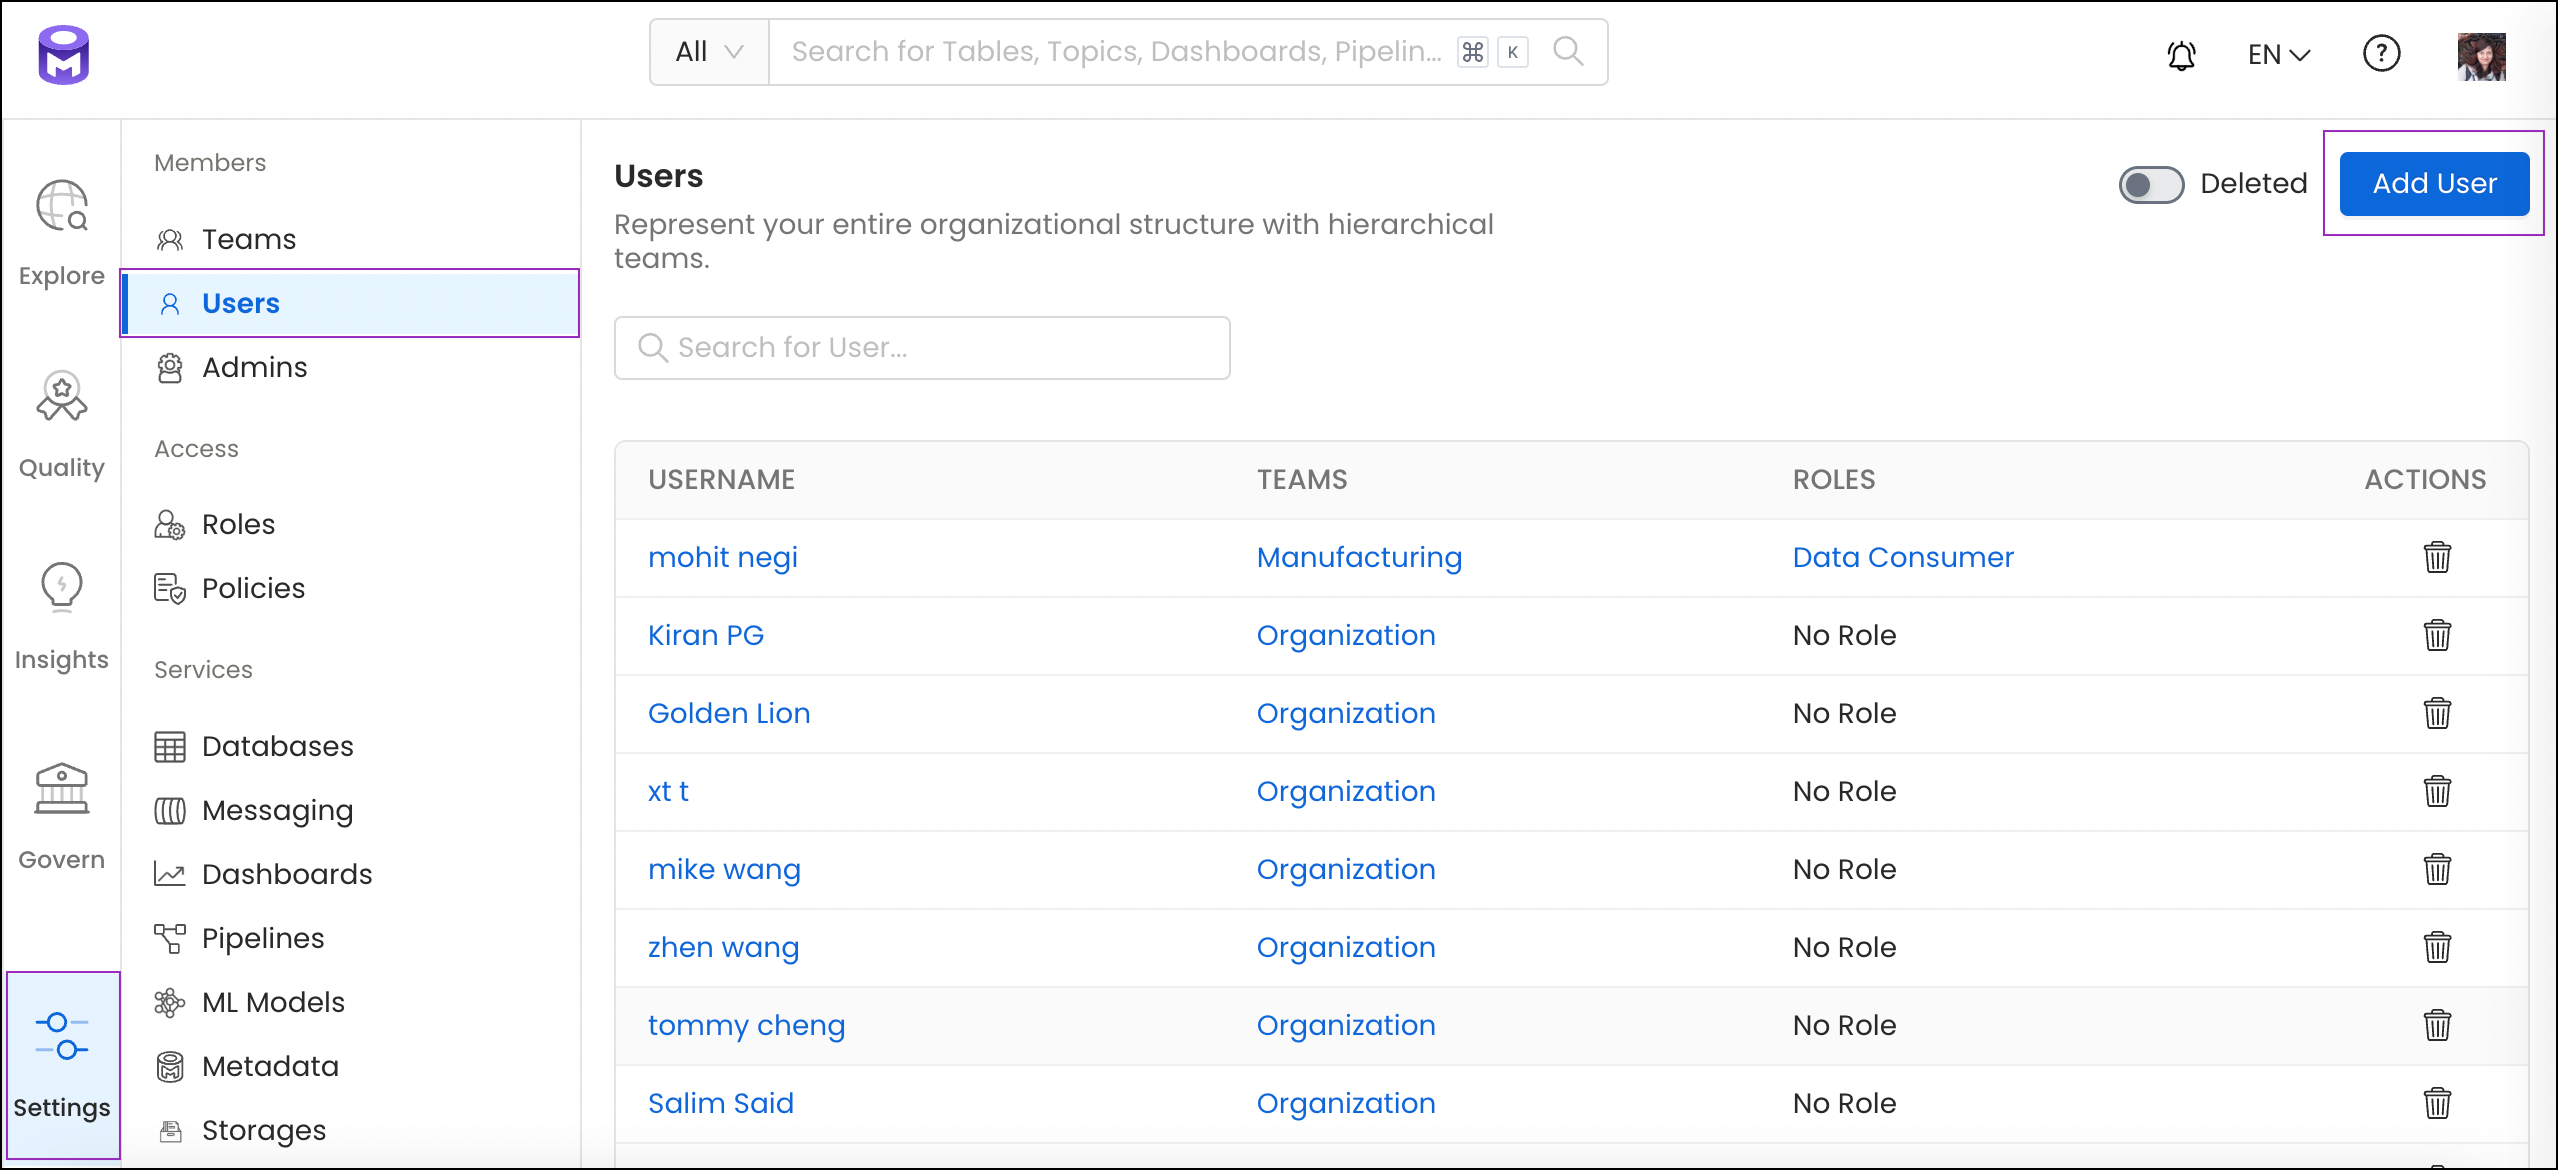Open user Golden Lion profile link
The height and width of the screenshot is (1170, 2558).
tap(729, 713)
